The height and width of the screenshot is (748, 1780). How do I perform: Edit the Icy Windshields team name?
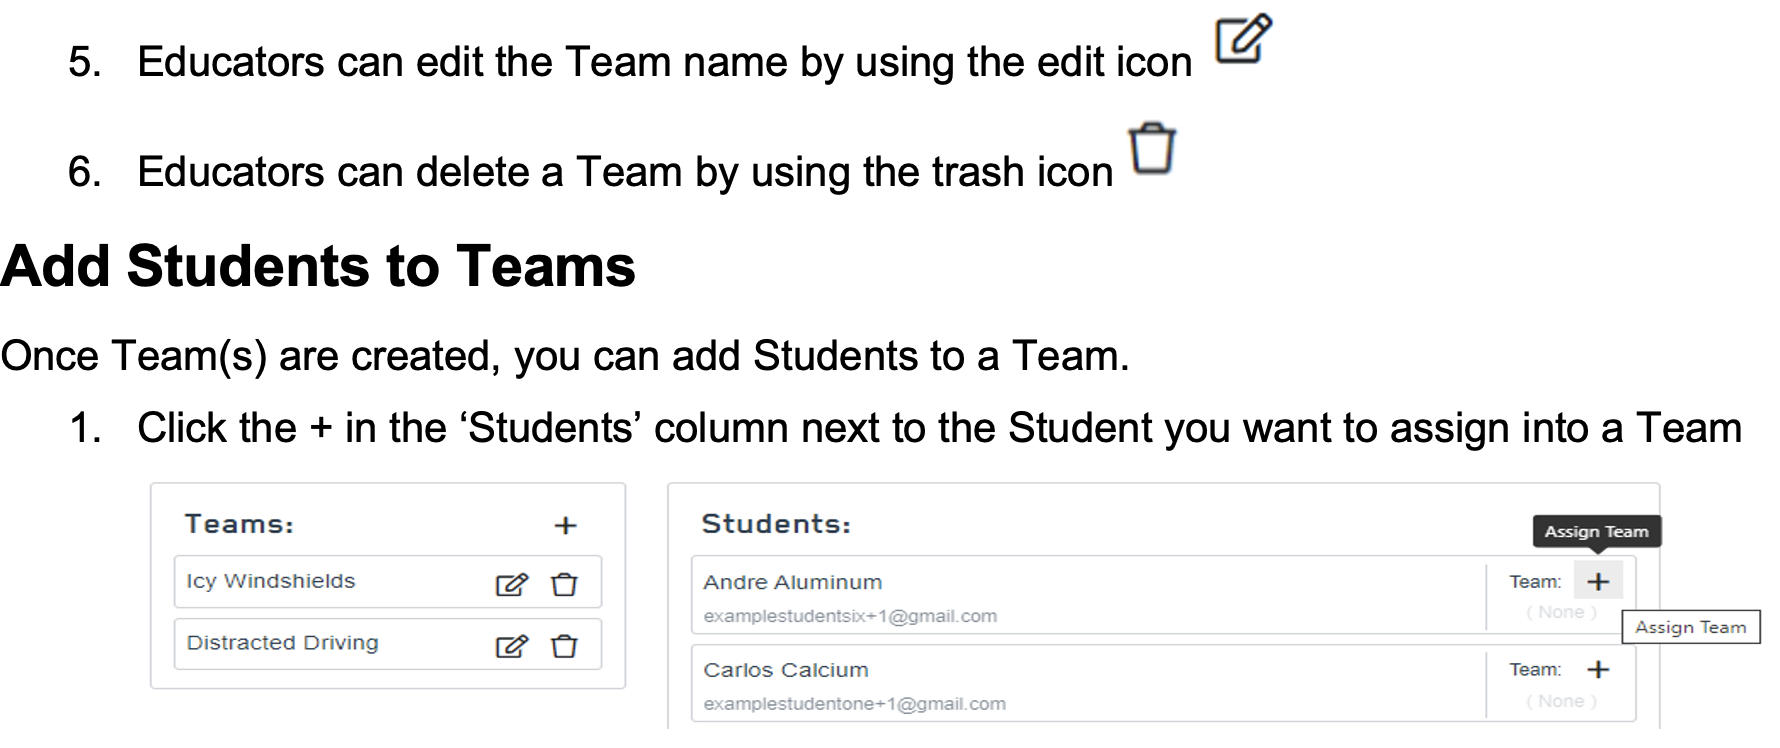coord(511,584)
